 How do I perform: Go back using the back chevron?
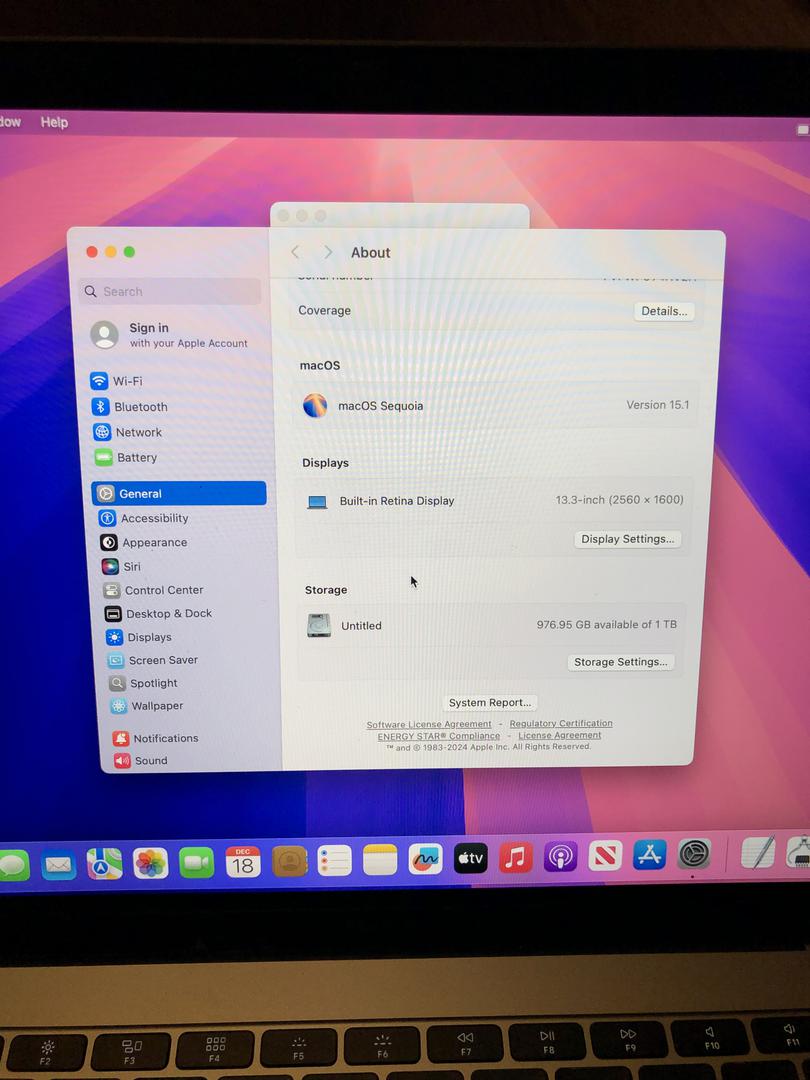(295, 253)
